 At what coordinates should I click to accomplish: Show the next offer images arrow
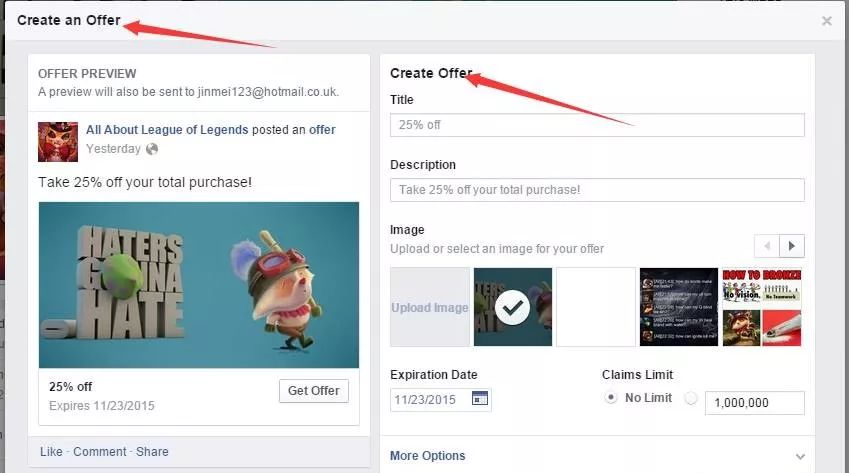[792, 246]
